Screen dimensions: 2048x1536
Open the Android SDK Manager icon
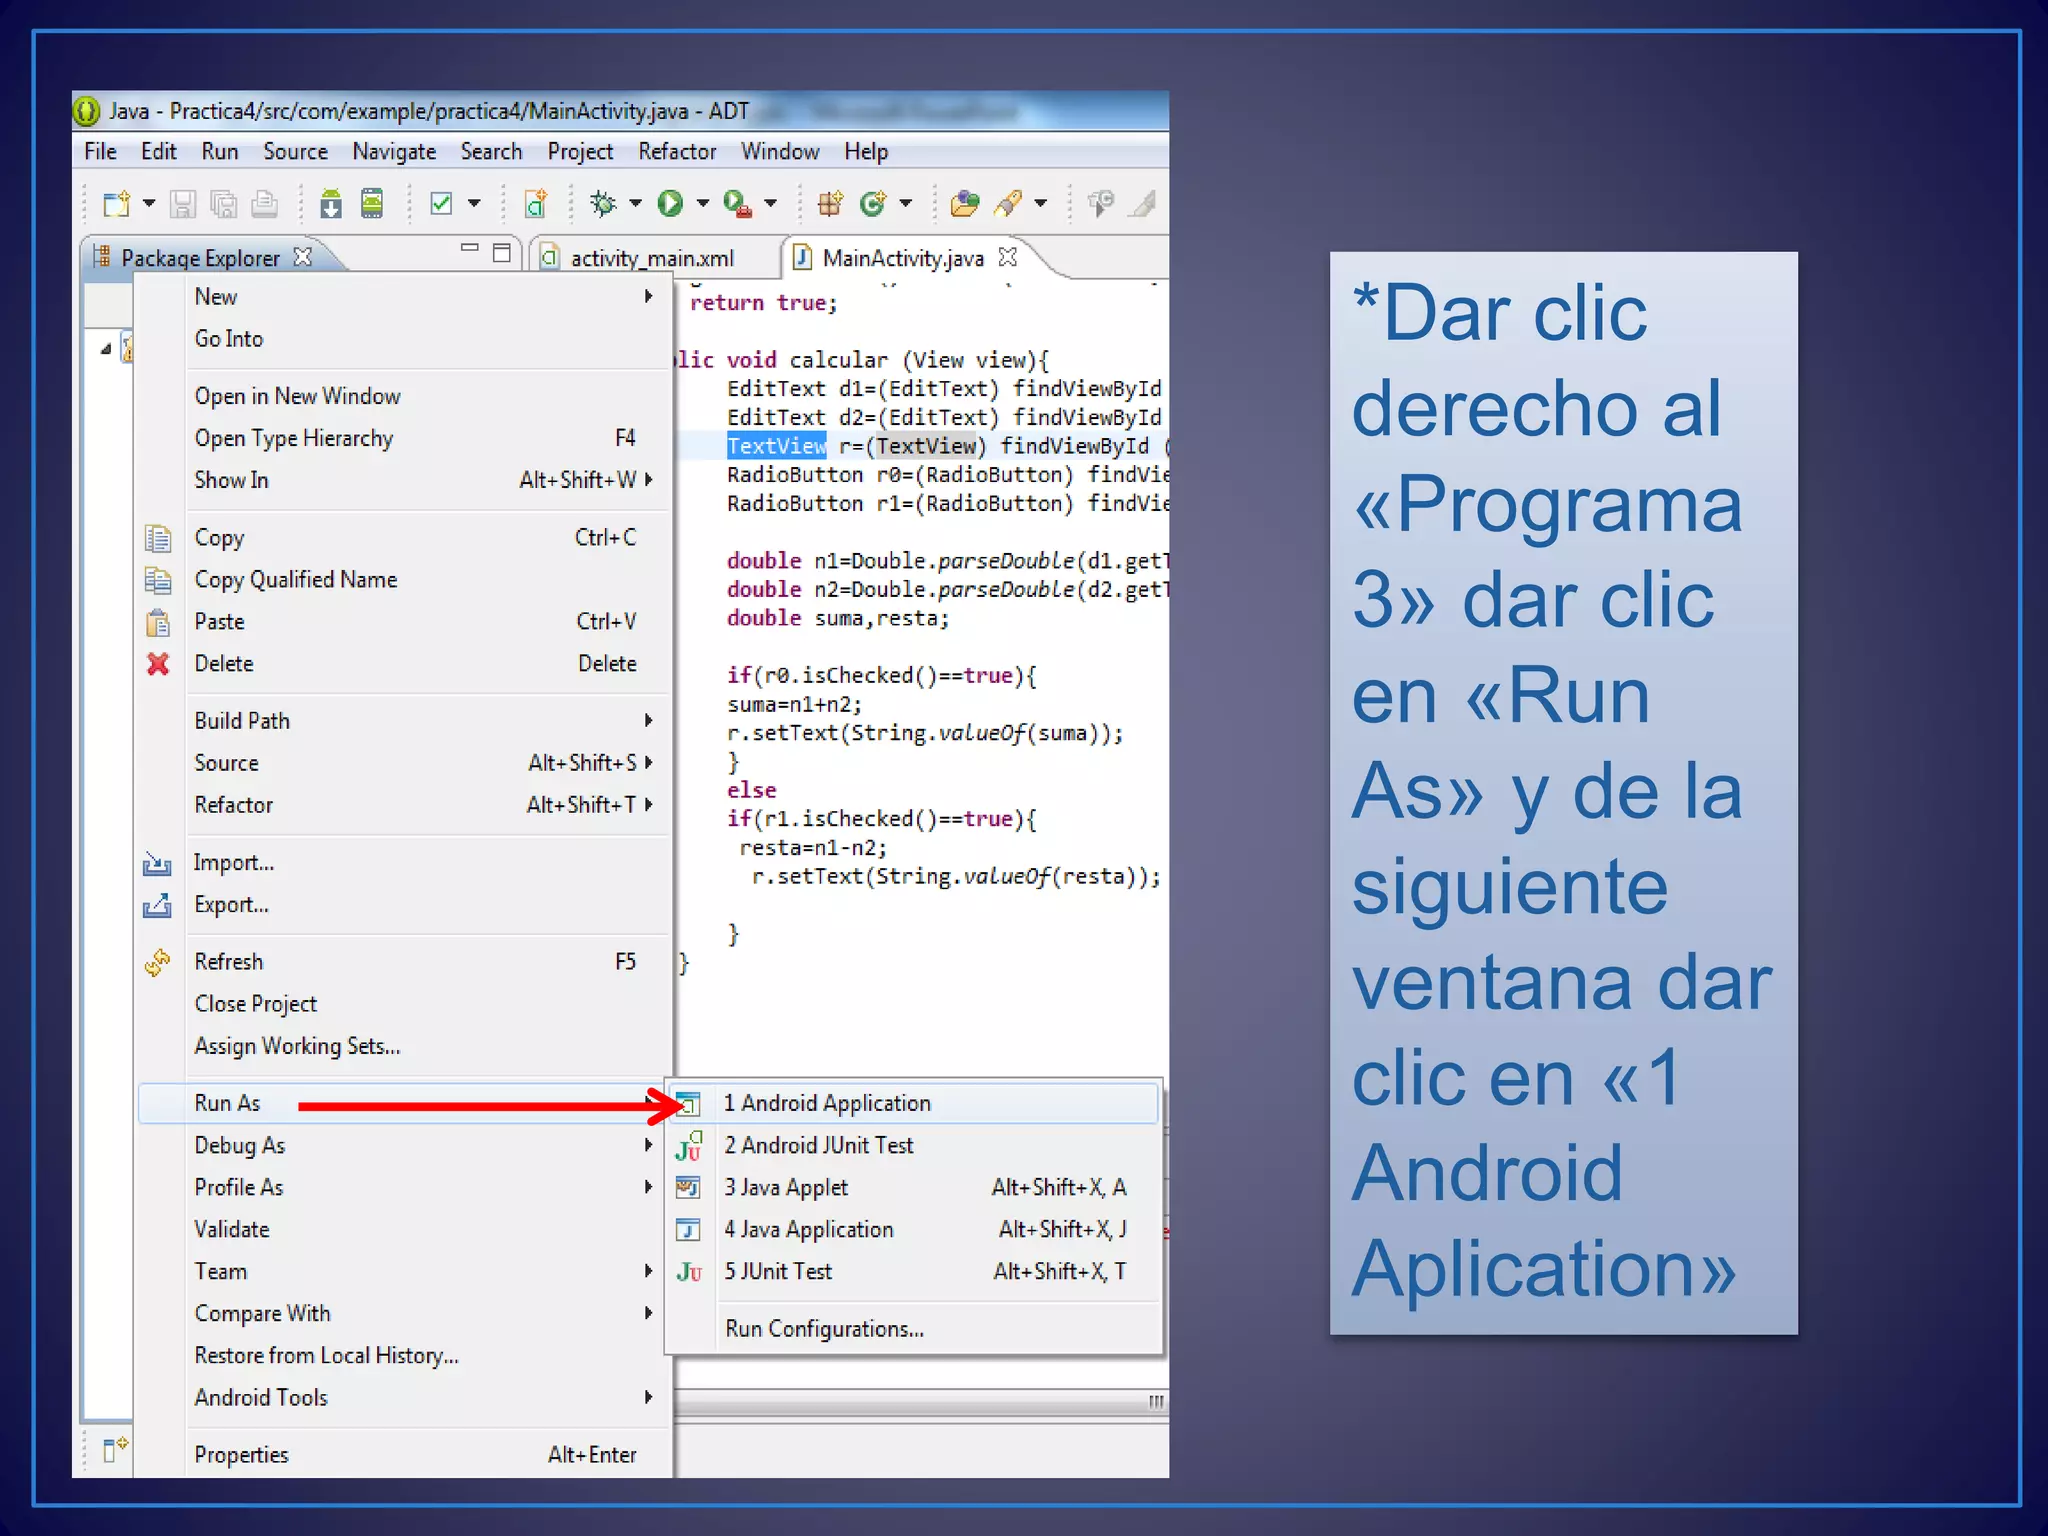(x=331, y=204)
